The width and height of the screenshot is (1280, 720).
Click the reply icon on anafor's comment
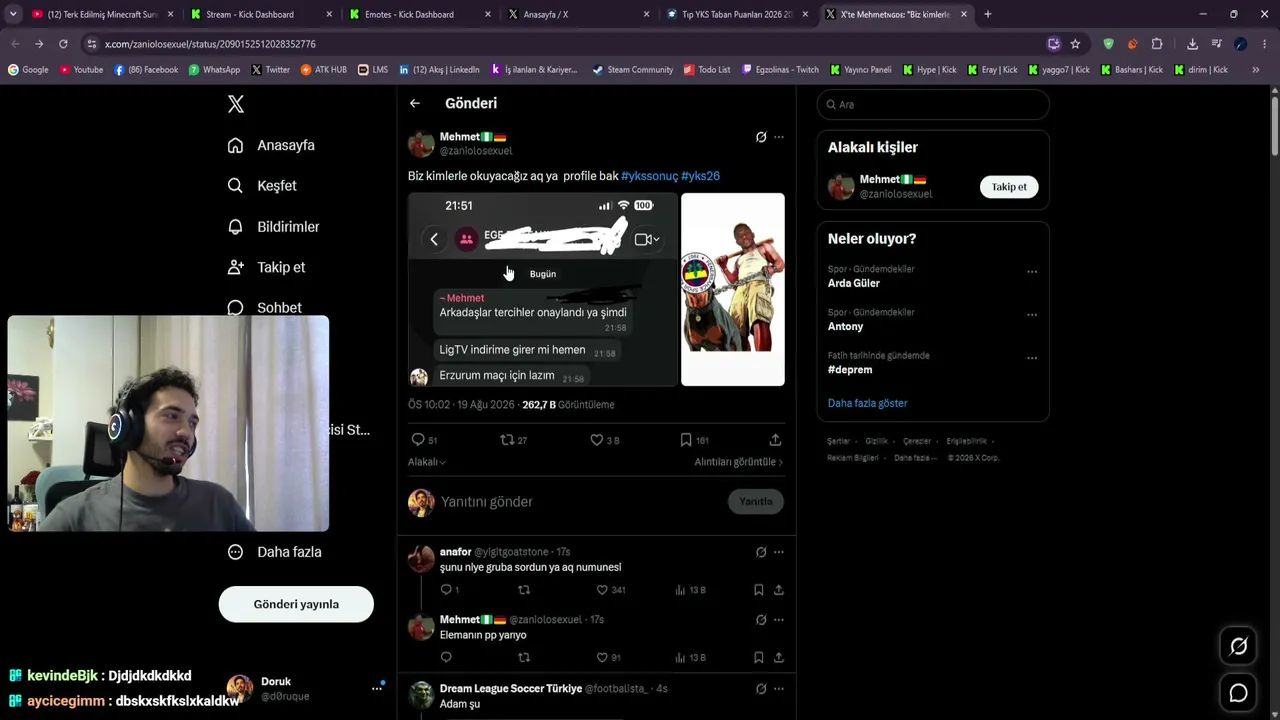point(446,590)
